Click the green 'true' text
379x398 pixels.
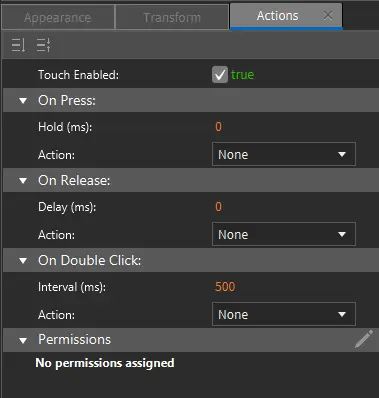(242, 74)
